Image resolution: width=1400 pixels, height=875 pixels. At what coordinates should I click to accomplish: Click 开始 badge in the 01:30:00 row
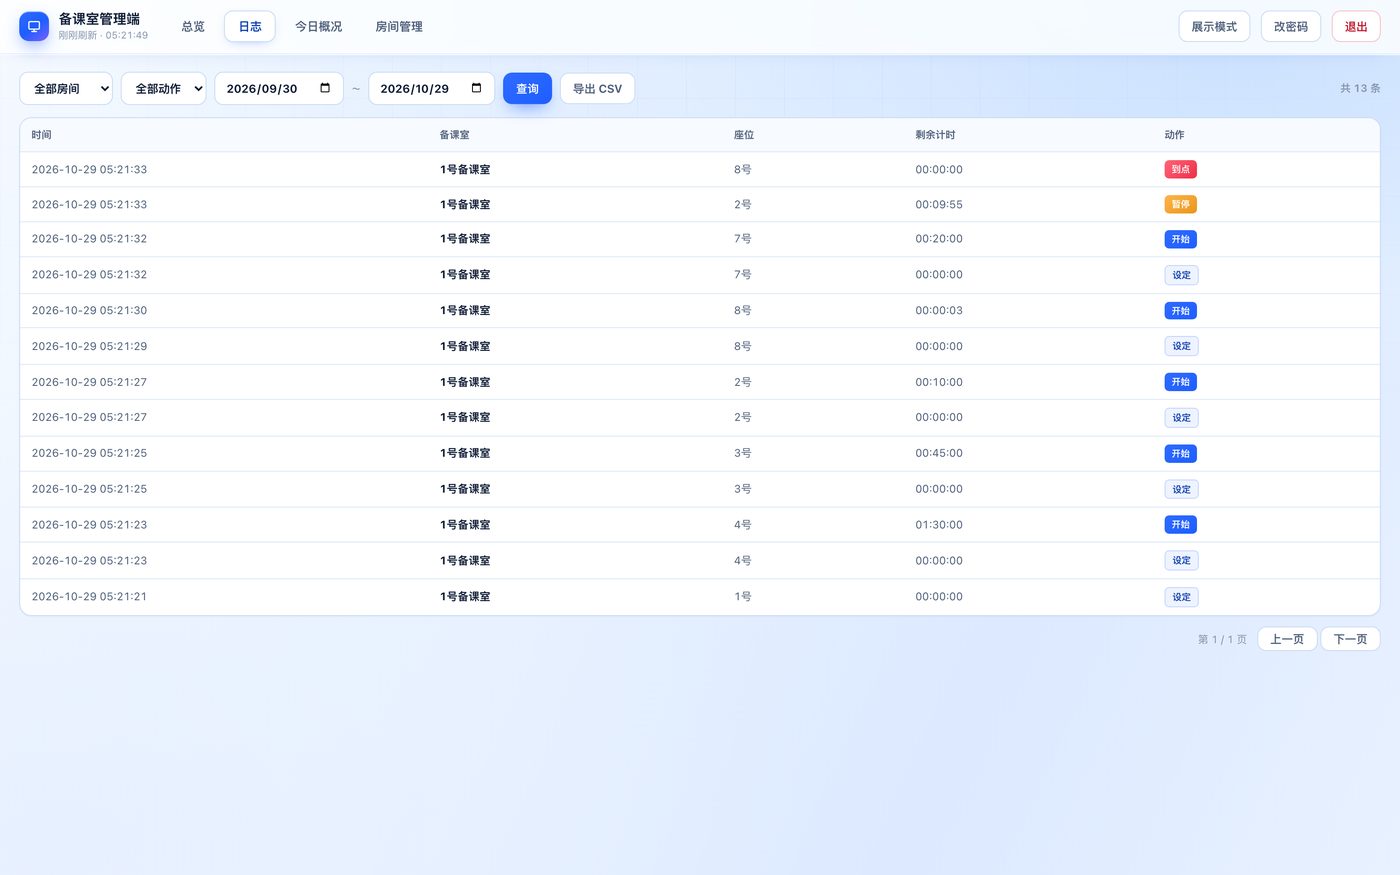pyautogui.click(x=1181, y=524)
